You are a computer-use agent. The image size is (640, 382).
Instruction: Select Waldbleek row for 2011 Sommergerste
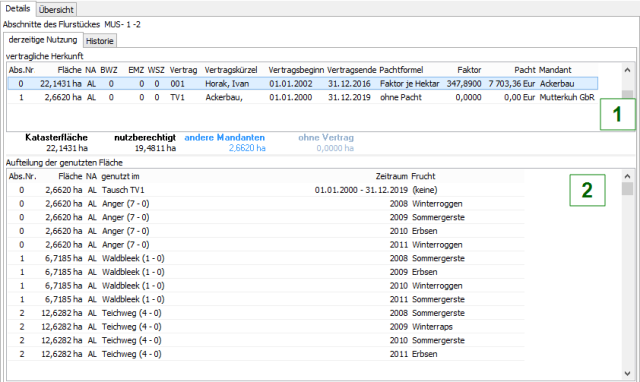coord(266,299)
